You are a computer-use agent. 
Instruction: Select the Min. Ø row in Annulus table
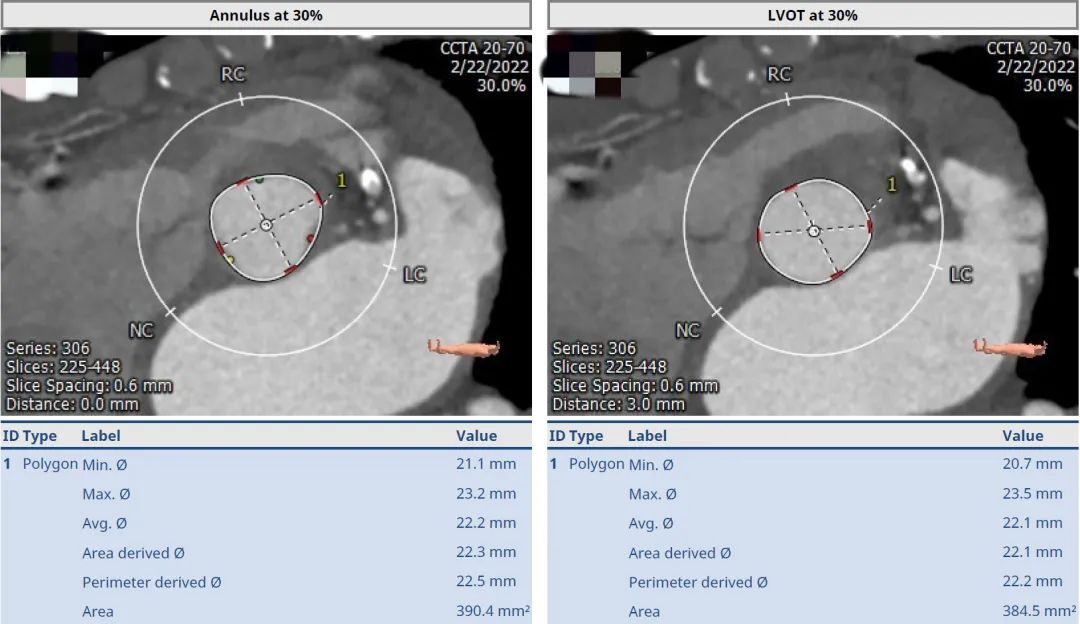point(266,465)
